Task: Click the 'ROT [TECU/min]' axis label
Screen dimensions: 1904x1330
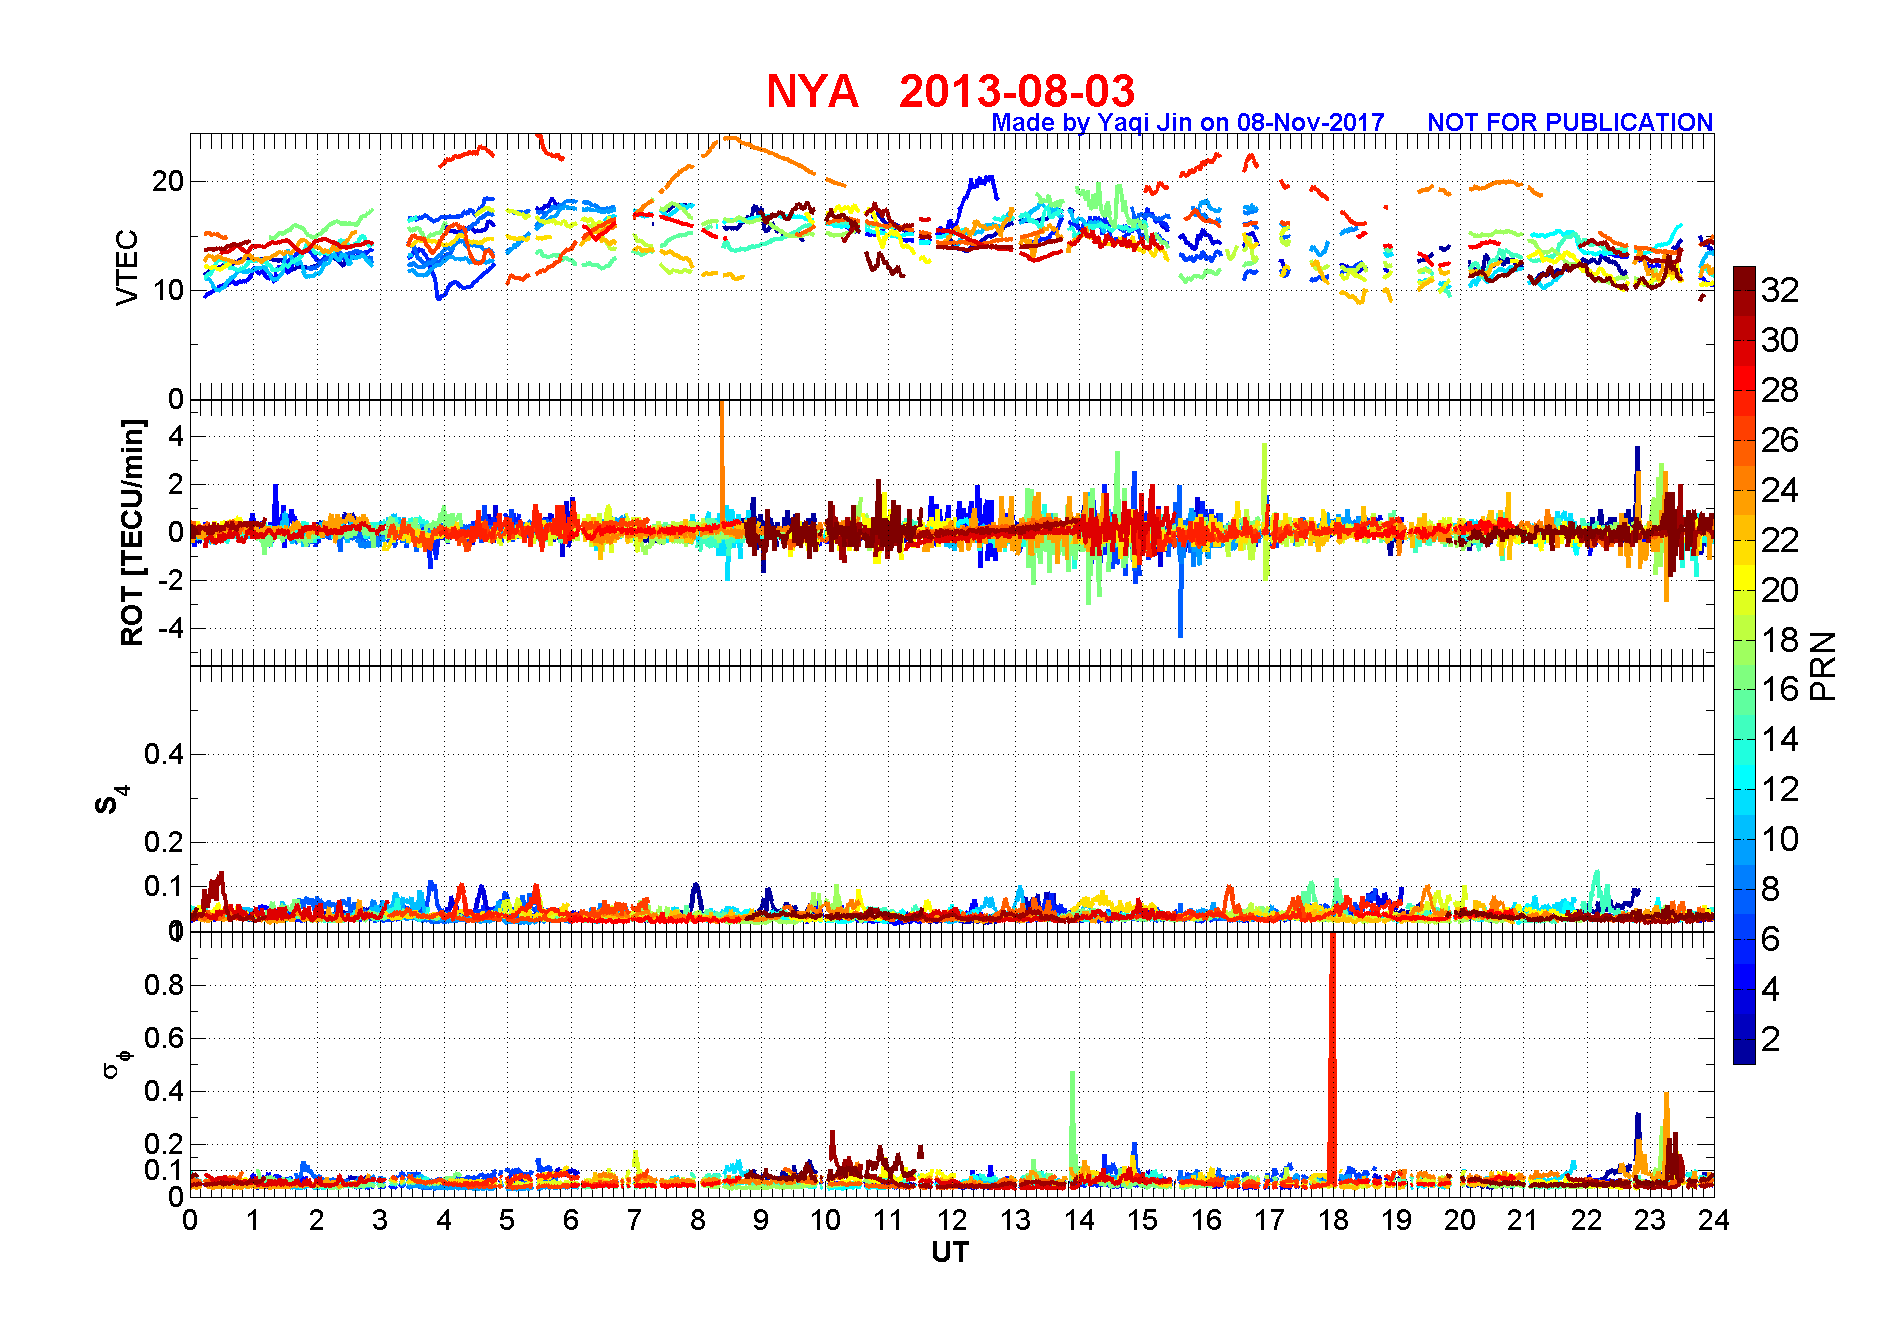Action: click(x=132, y=533)
